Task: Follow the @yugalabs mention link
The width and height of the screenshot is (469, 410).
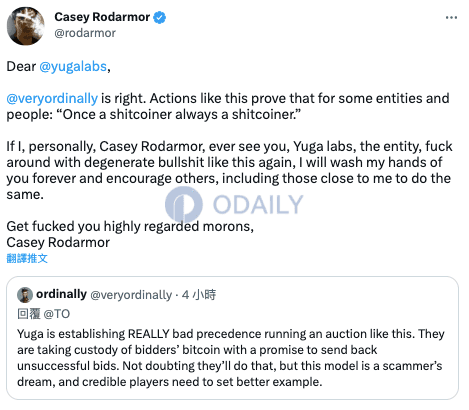Action: click(x=73, y=67)
